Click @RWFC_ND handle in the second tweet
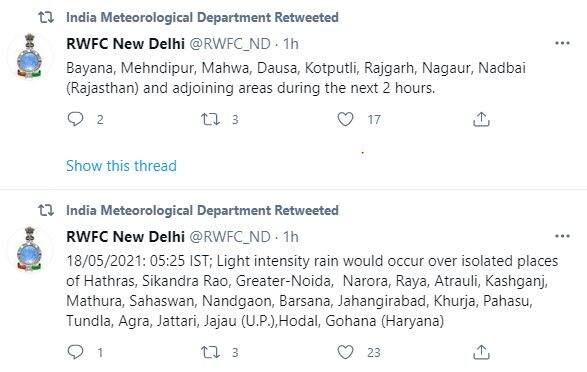 [230, 237]
